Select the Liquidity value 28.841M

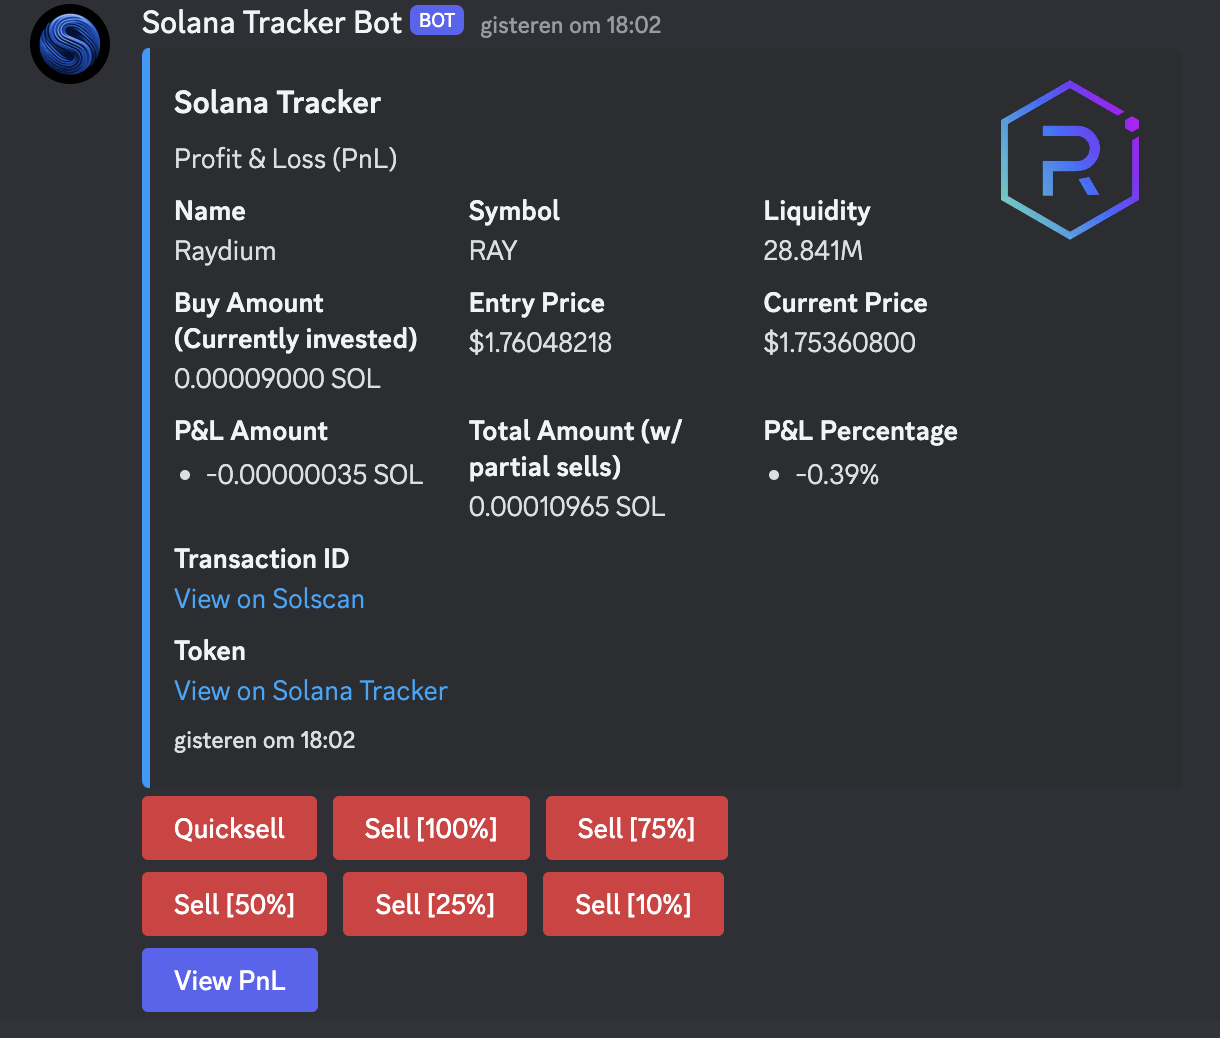tap(812, 251)
